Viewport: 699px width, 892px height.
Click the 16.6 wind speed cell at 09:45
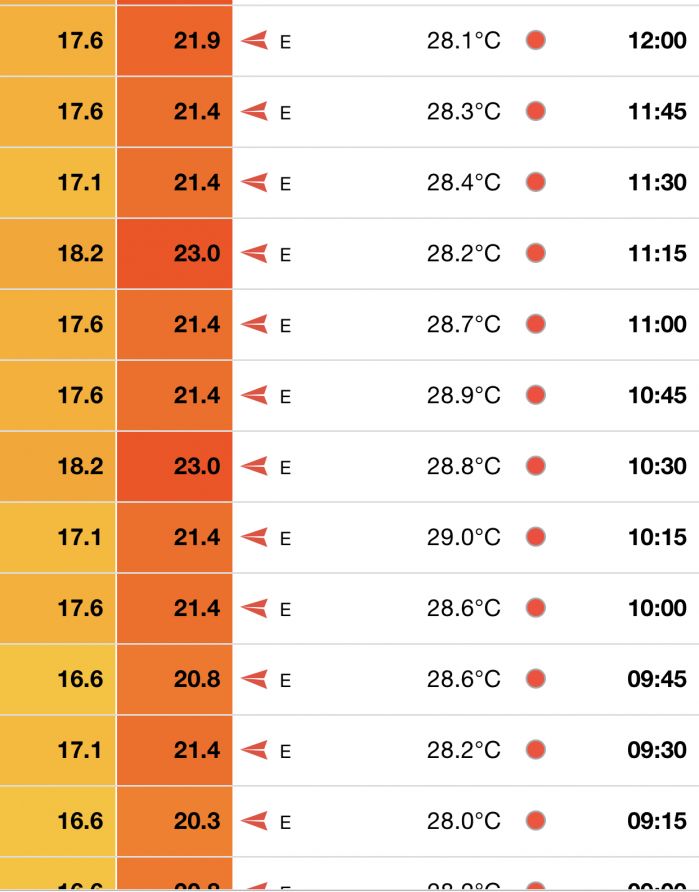click(57, 679)
